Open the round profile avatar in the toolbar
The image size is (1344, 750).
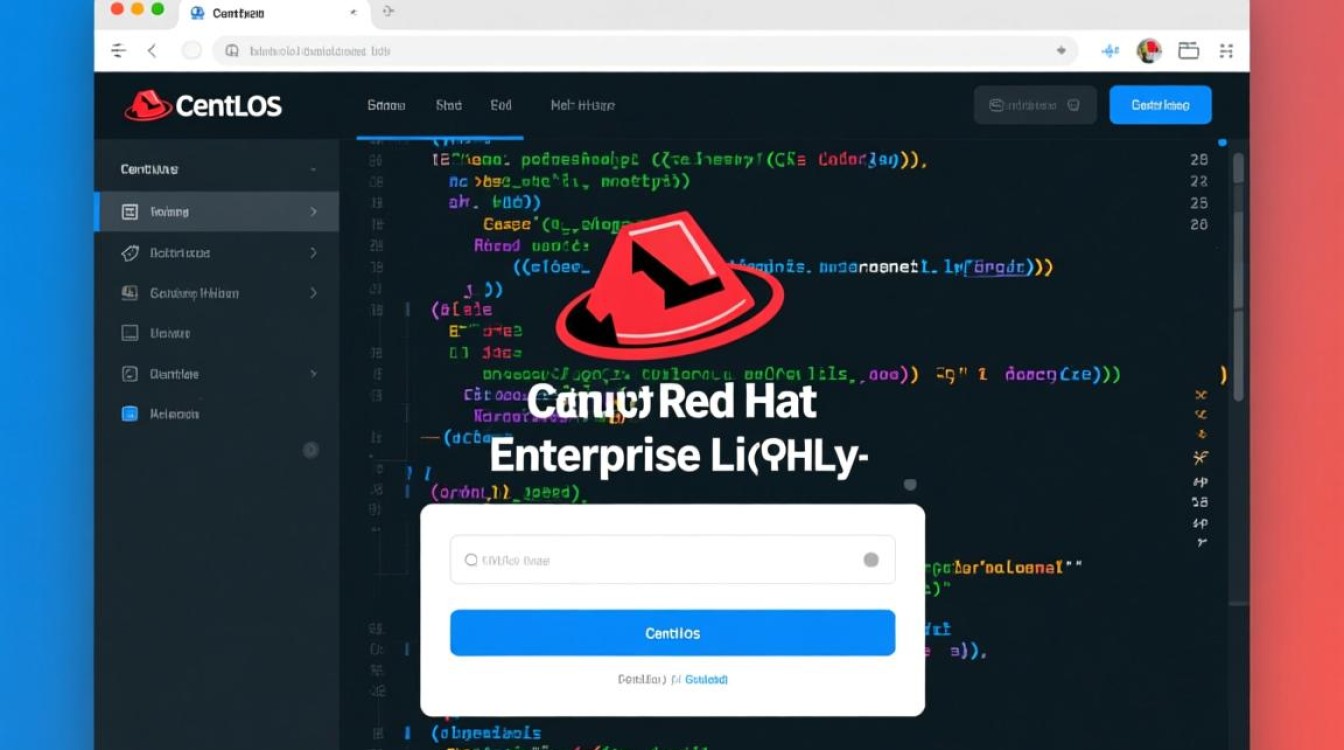click(x=1149, y=51)
